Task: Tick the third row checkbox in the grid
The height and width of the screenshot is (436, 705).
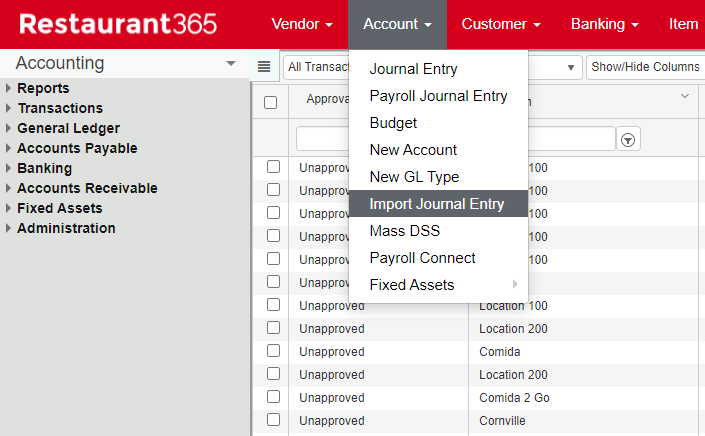Action: coord(273,213)
